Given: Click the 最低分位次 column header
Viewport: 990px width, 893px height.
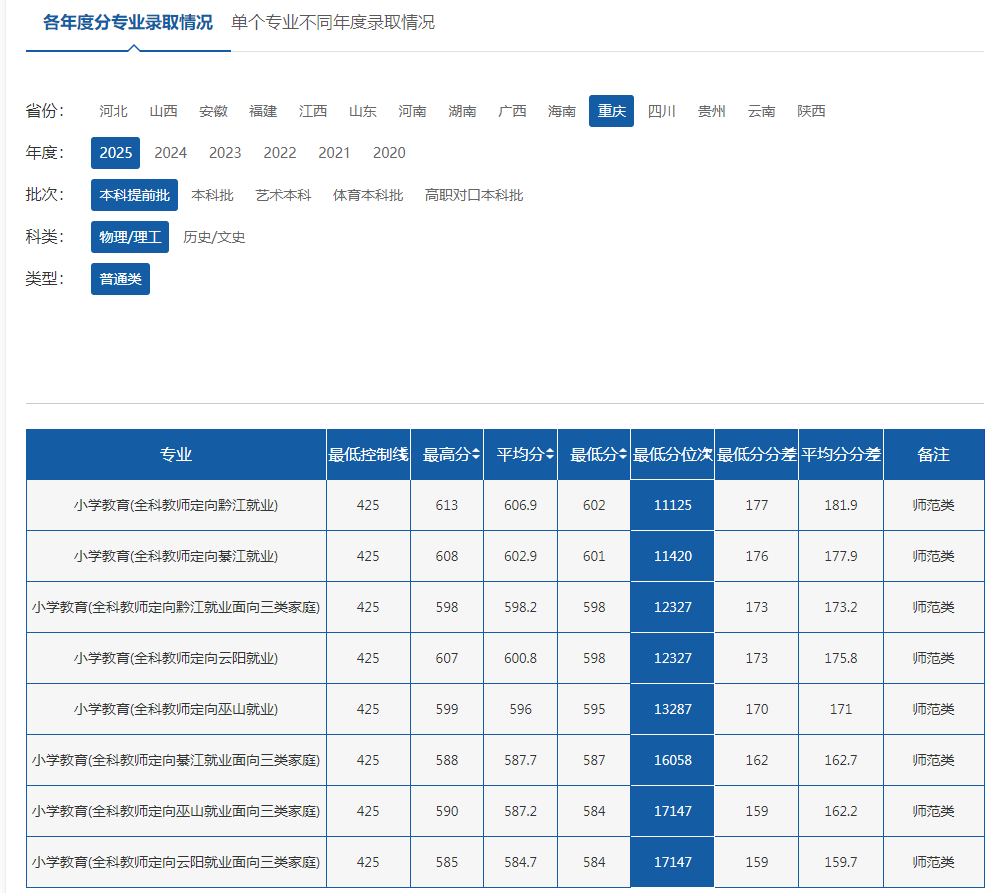Looking at the screenshot, I should click(672, 454).
